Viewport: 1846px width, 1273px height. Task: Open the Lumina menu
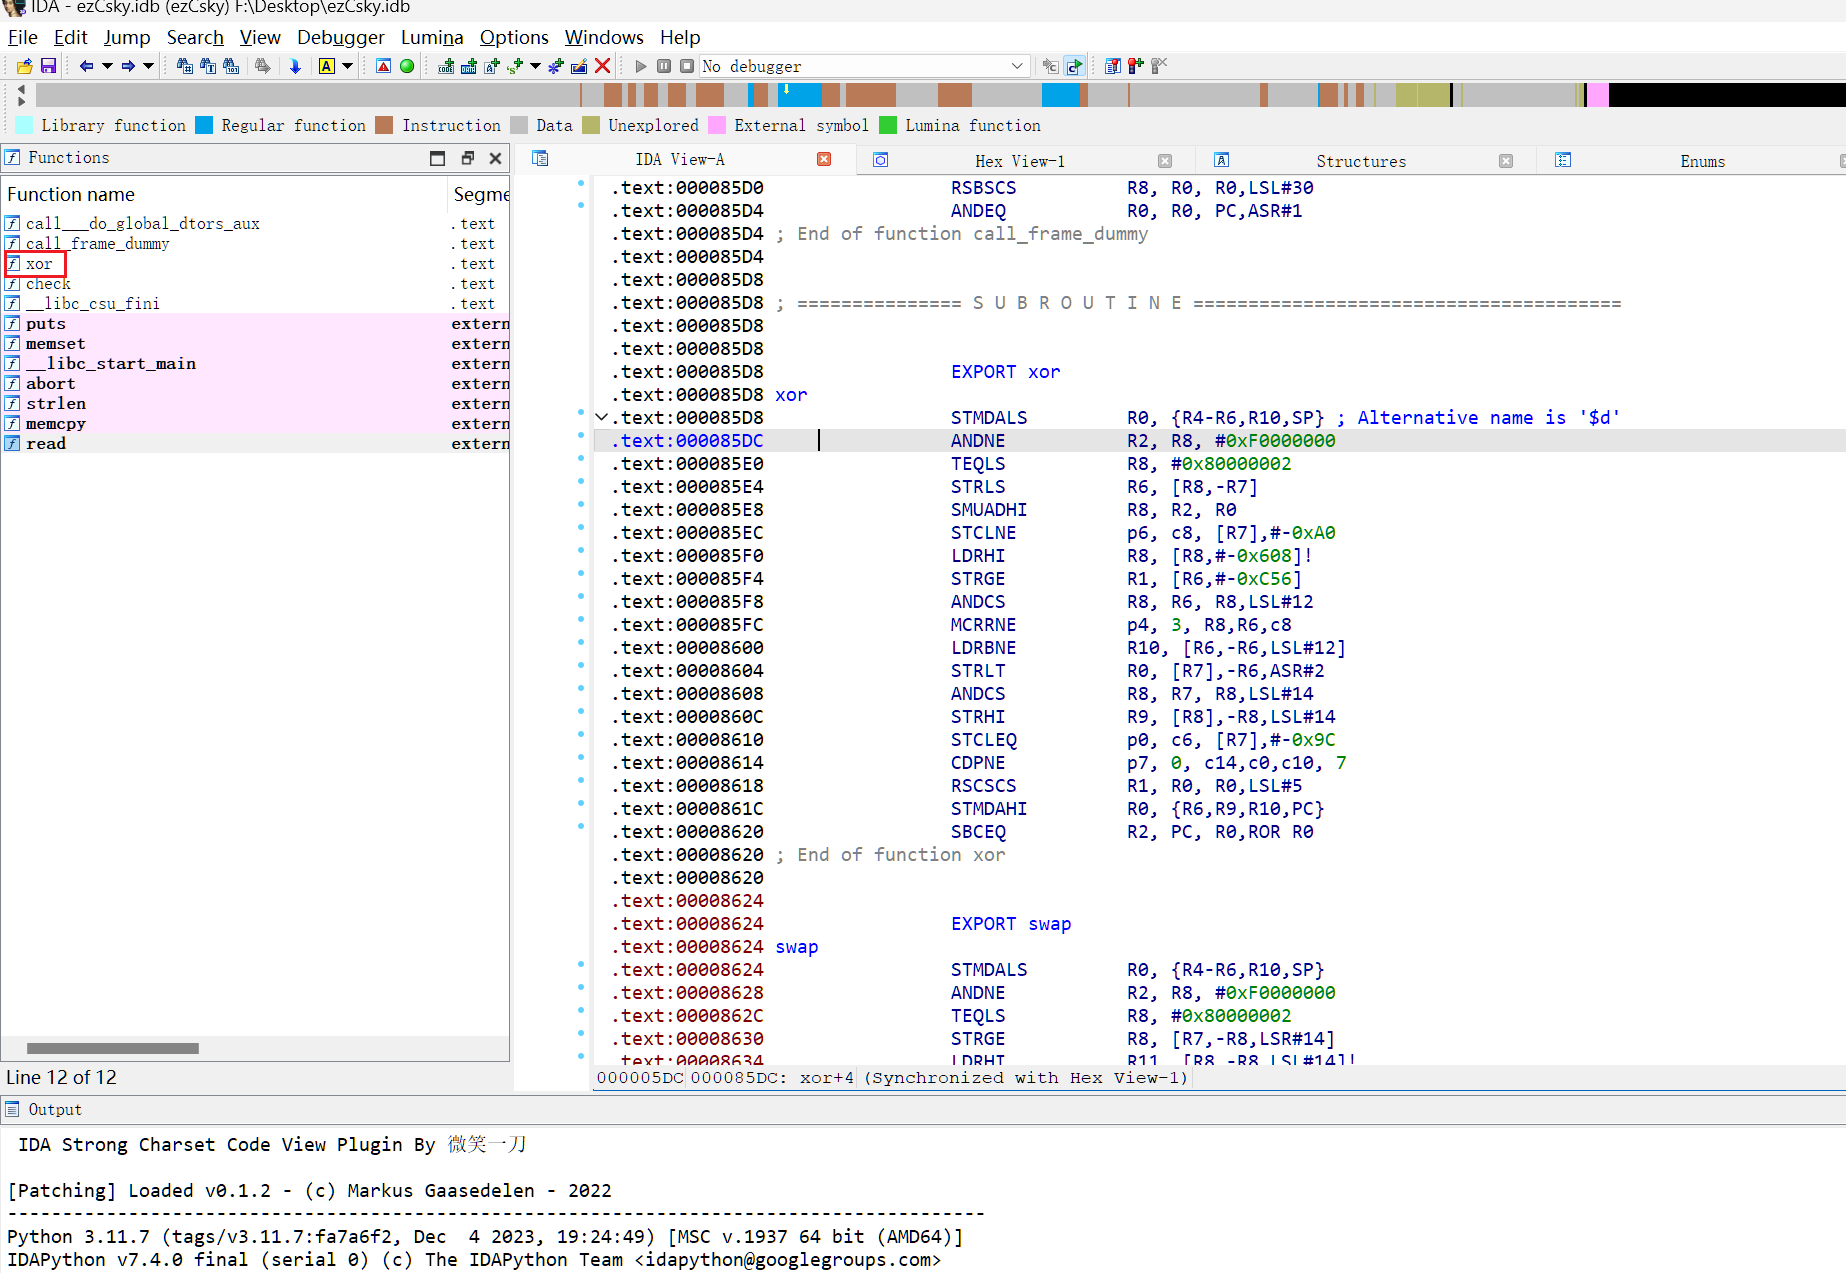click(432, 37)
